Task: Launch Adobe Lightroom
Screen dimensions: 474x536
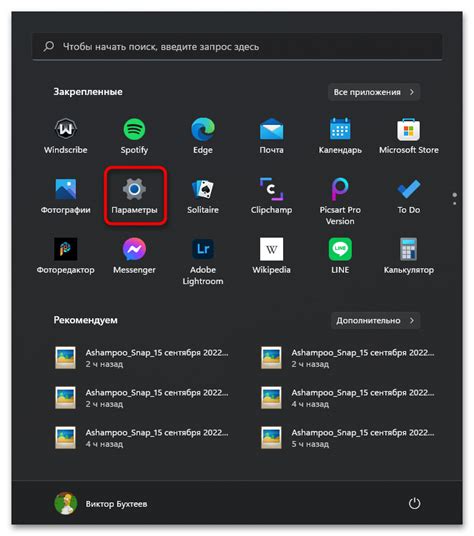Action: [203, 262]
